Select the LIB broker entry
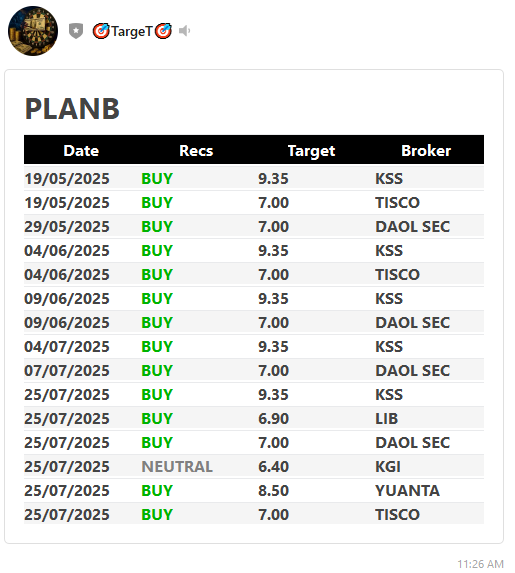This screenshot has height=573, width=515. coord(387,418)
